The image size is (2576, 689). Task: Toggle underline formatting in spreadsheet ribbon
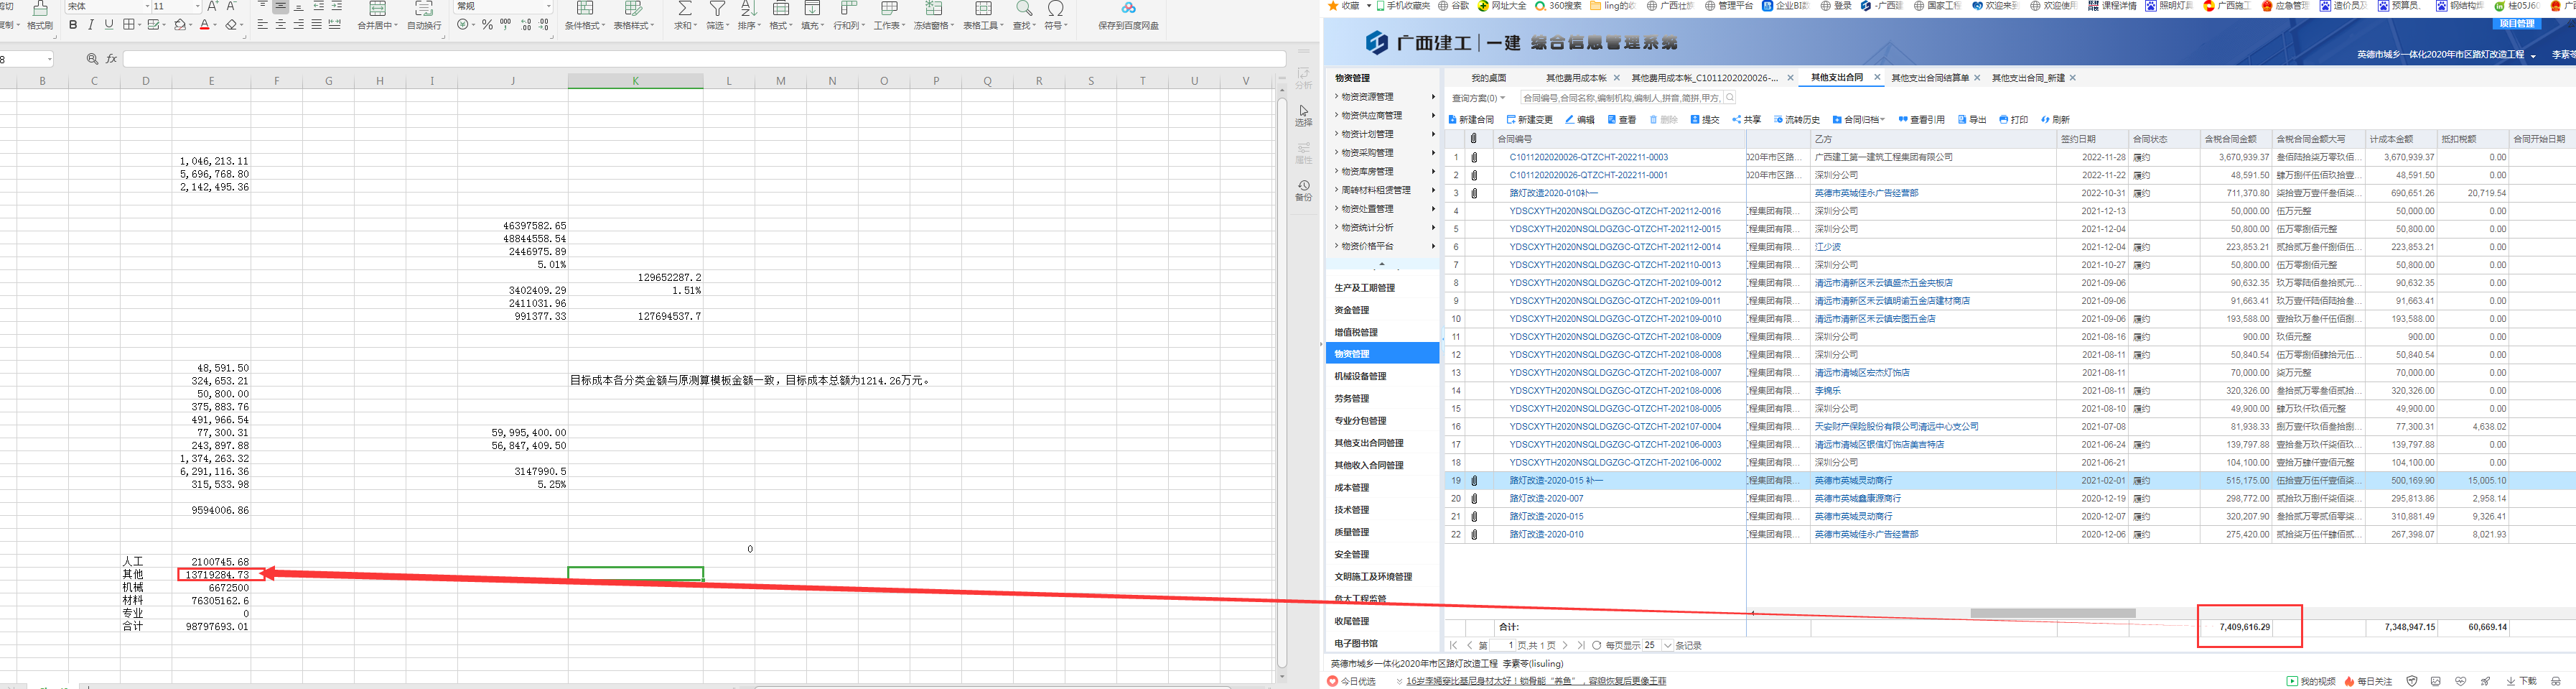[x=109, y=25]
